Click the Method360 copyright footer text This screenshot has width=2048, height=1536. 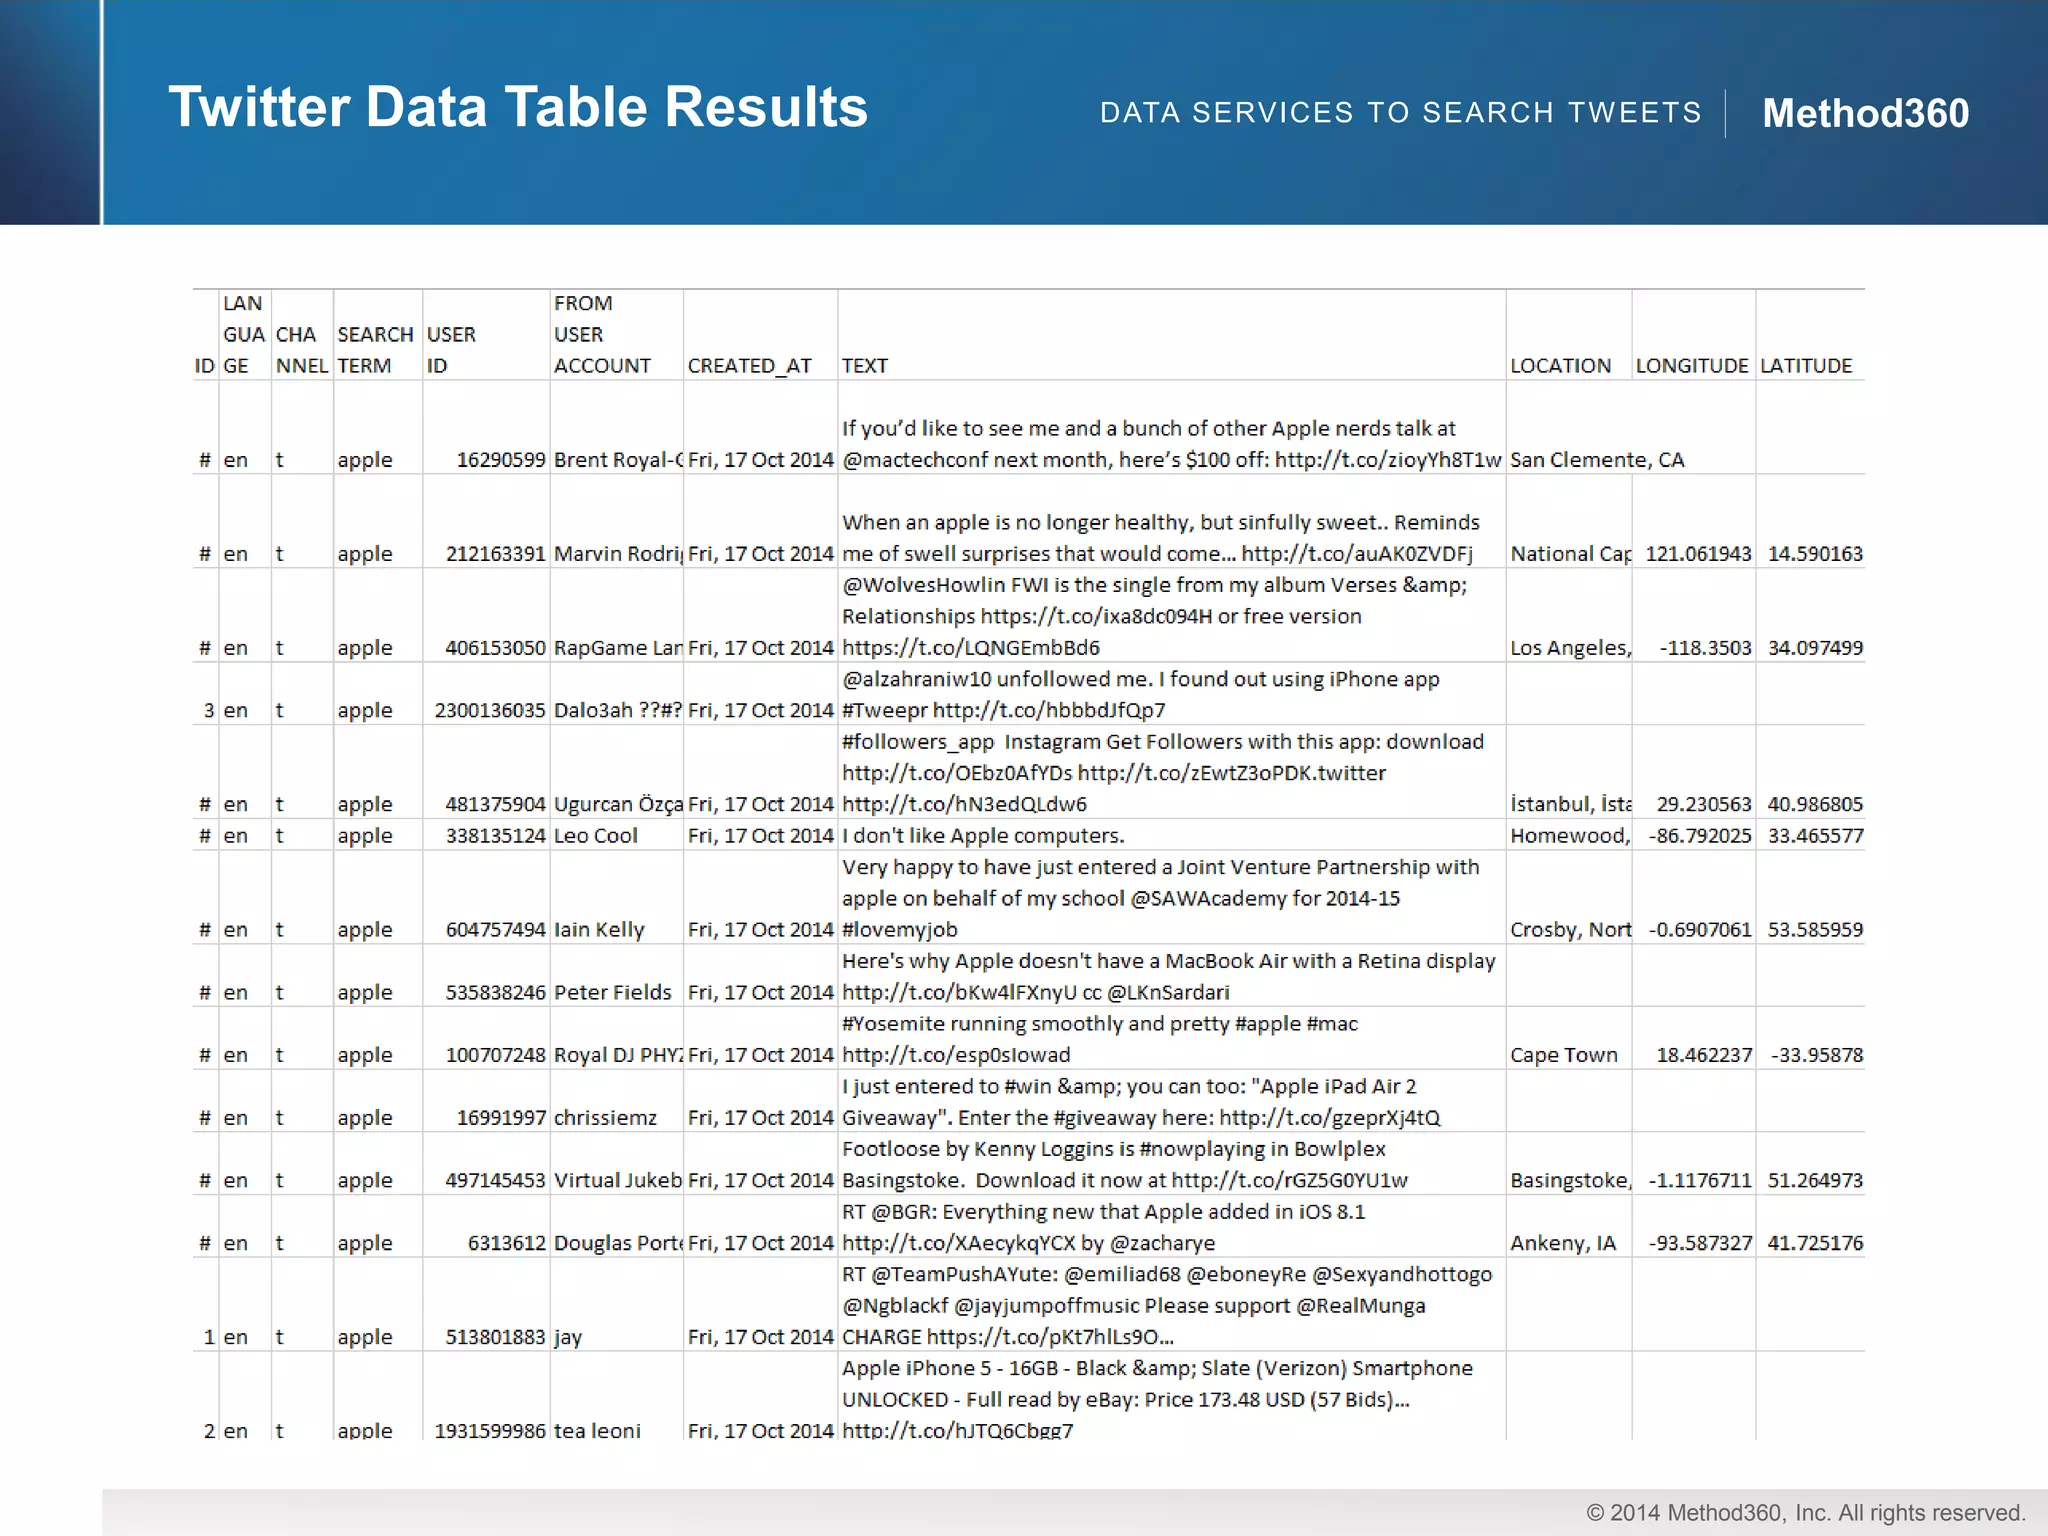coord(1806,1513)
